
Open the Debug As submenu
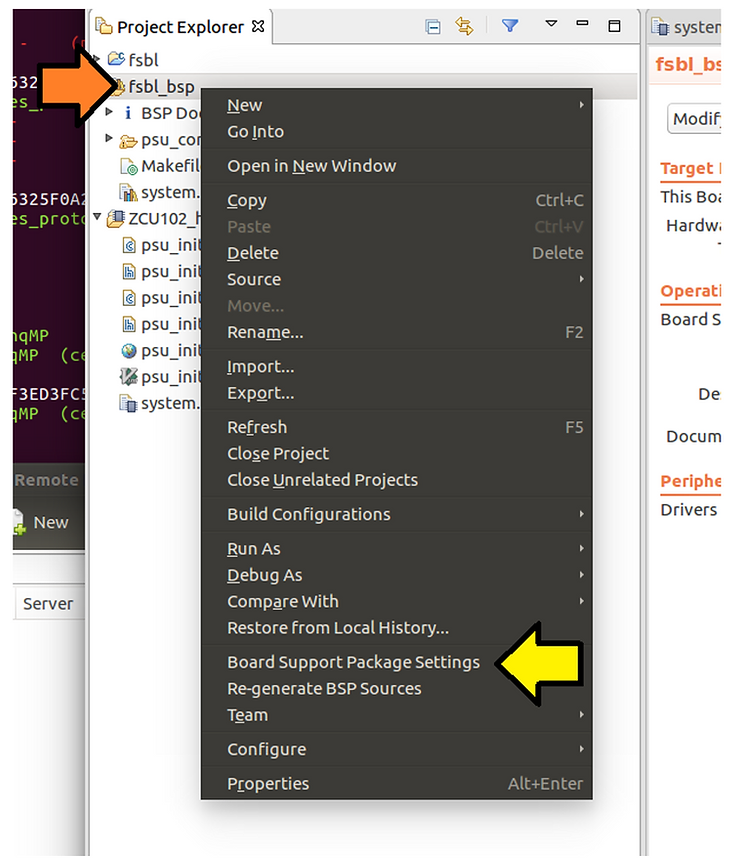[x=397, y=575]
